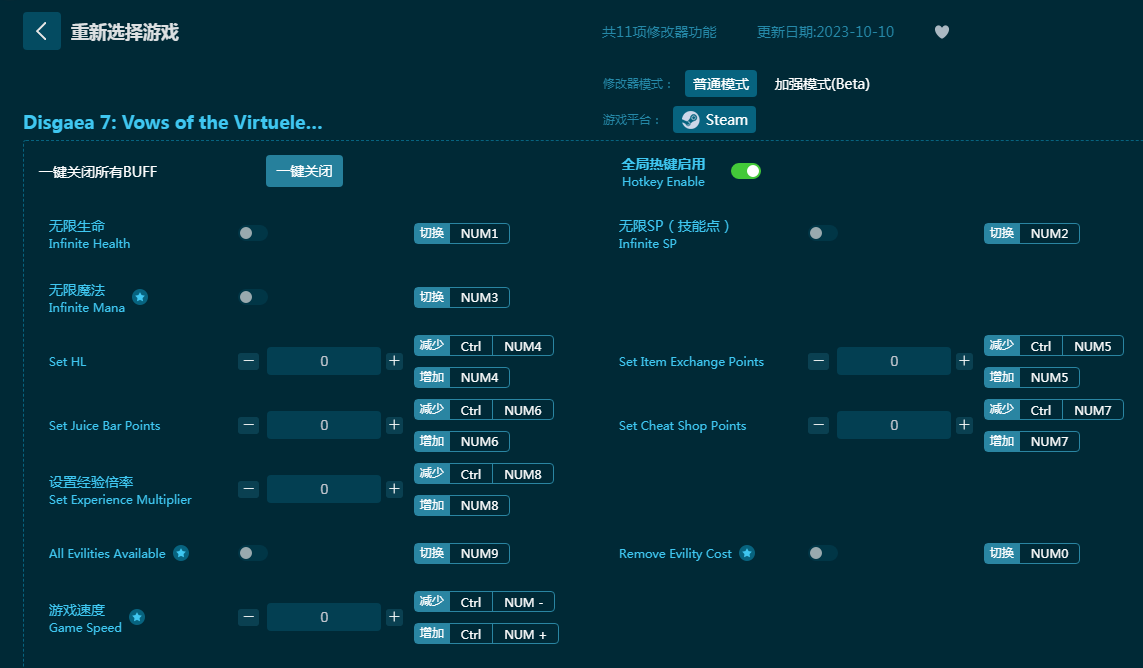Click Set Juice Bar Points input field
This screenshot has width=1143, height=668.
(x=324, y=425)
